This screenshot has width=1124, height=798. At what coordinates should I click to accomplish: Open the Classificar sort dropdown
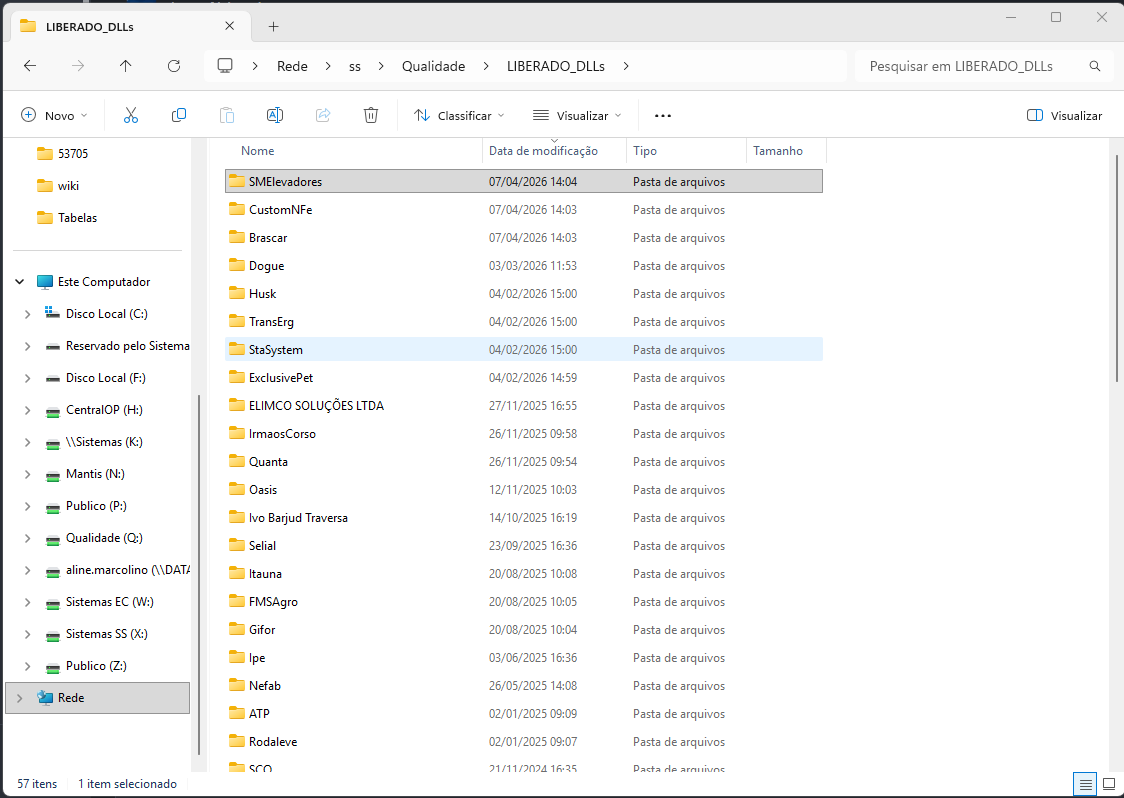tap(459, 115)
